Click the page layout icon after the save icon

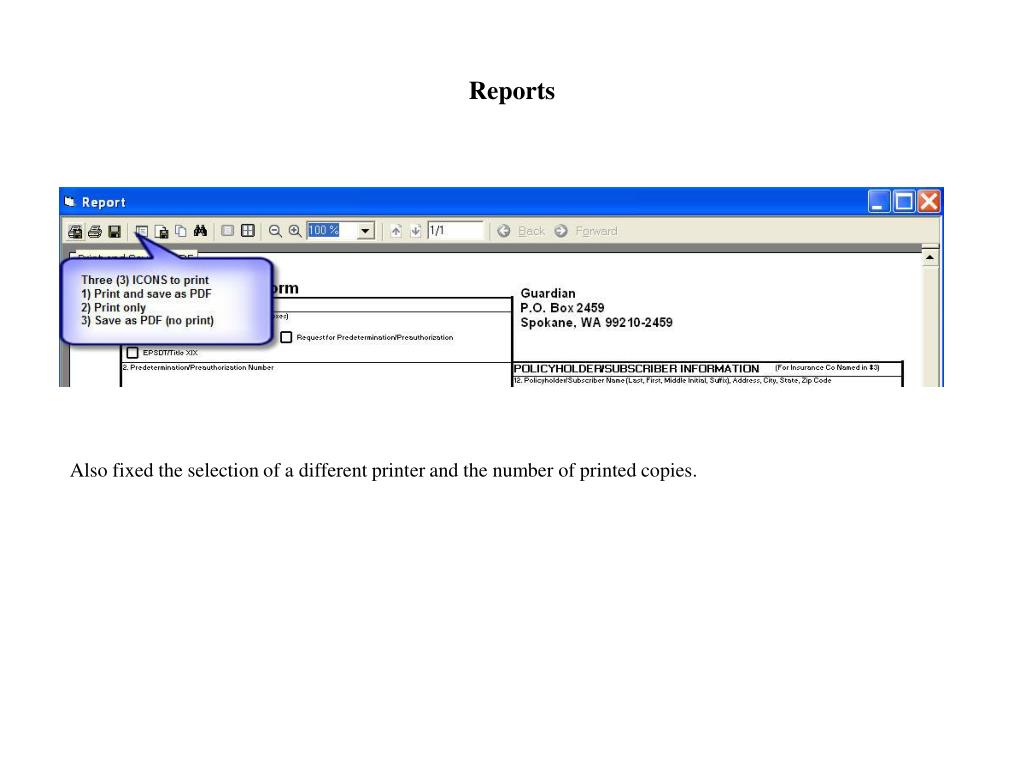tap(142, 231)
